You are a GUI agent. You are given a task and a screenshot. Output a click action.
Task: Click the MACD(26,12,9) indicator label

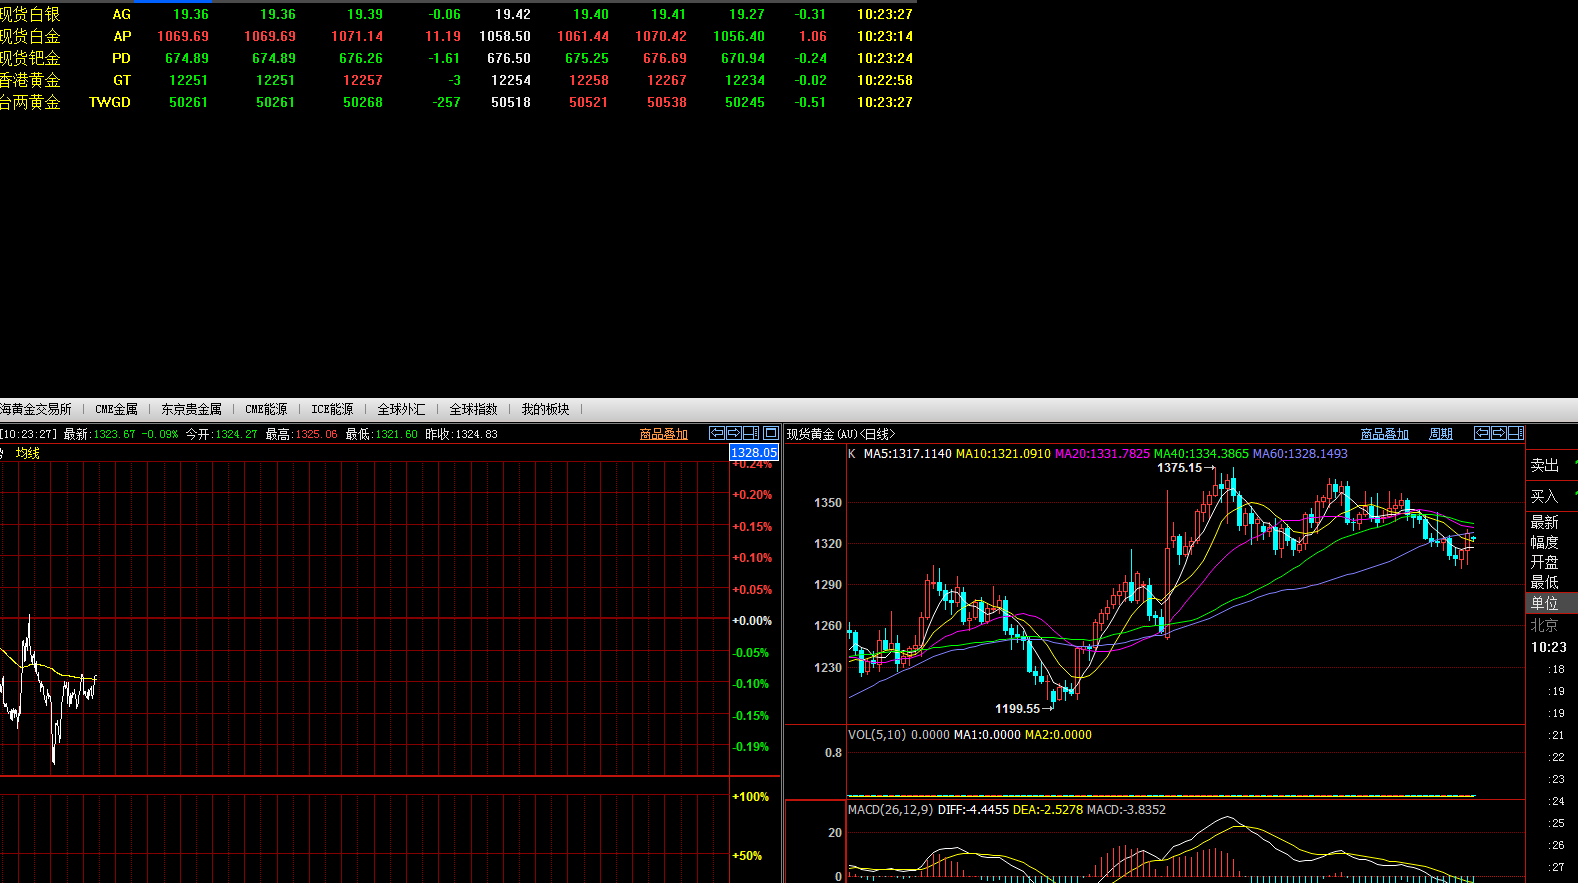point(890,809)
